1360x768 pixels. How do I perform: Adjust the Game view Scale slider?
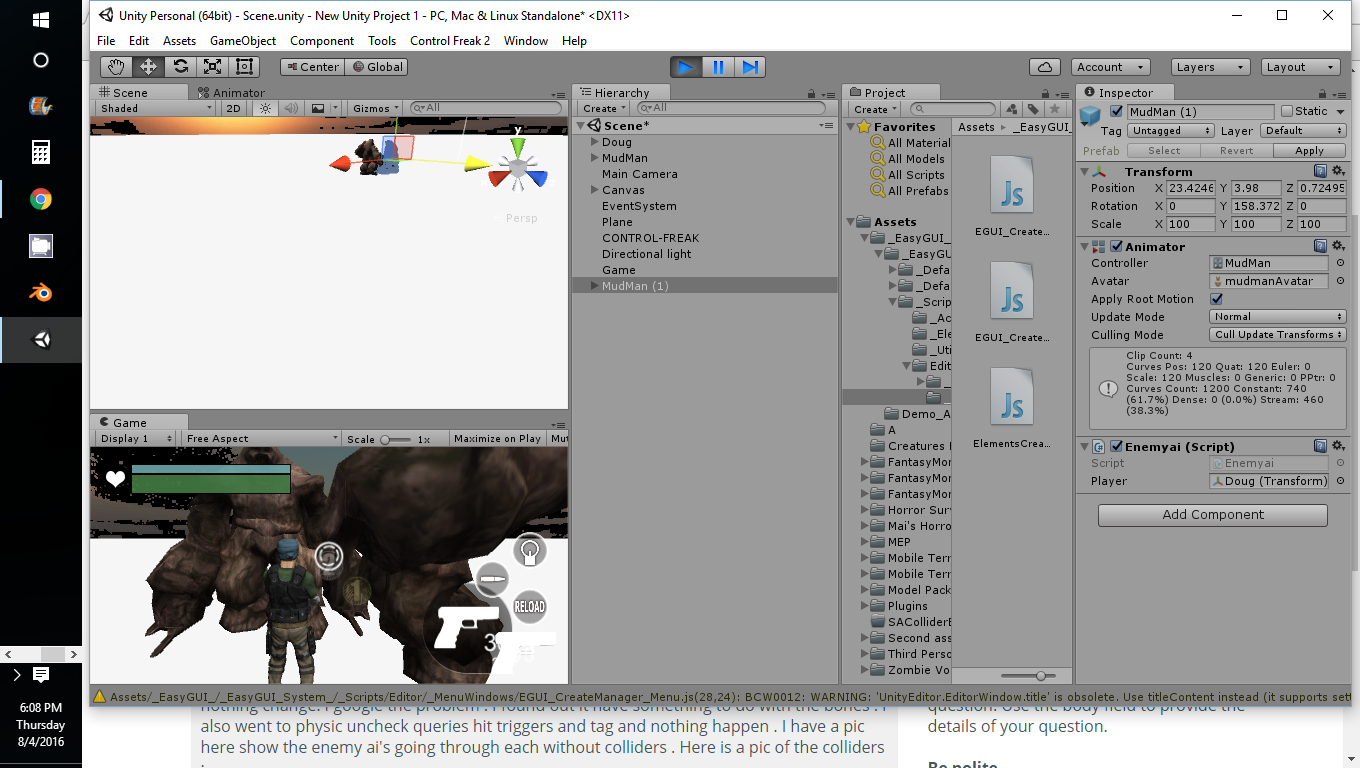[395, 439]
